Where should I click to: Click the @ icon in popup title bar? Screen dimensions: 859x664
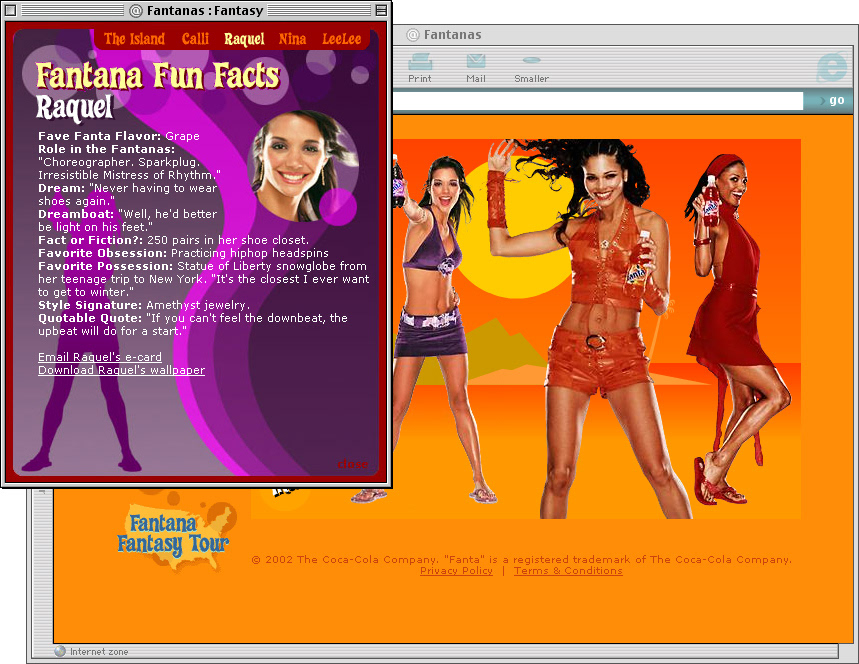click(136, 10)
